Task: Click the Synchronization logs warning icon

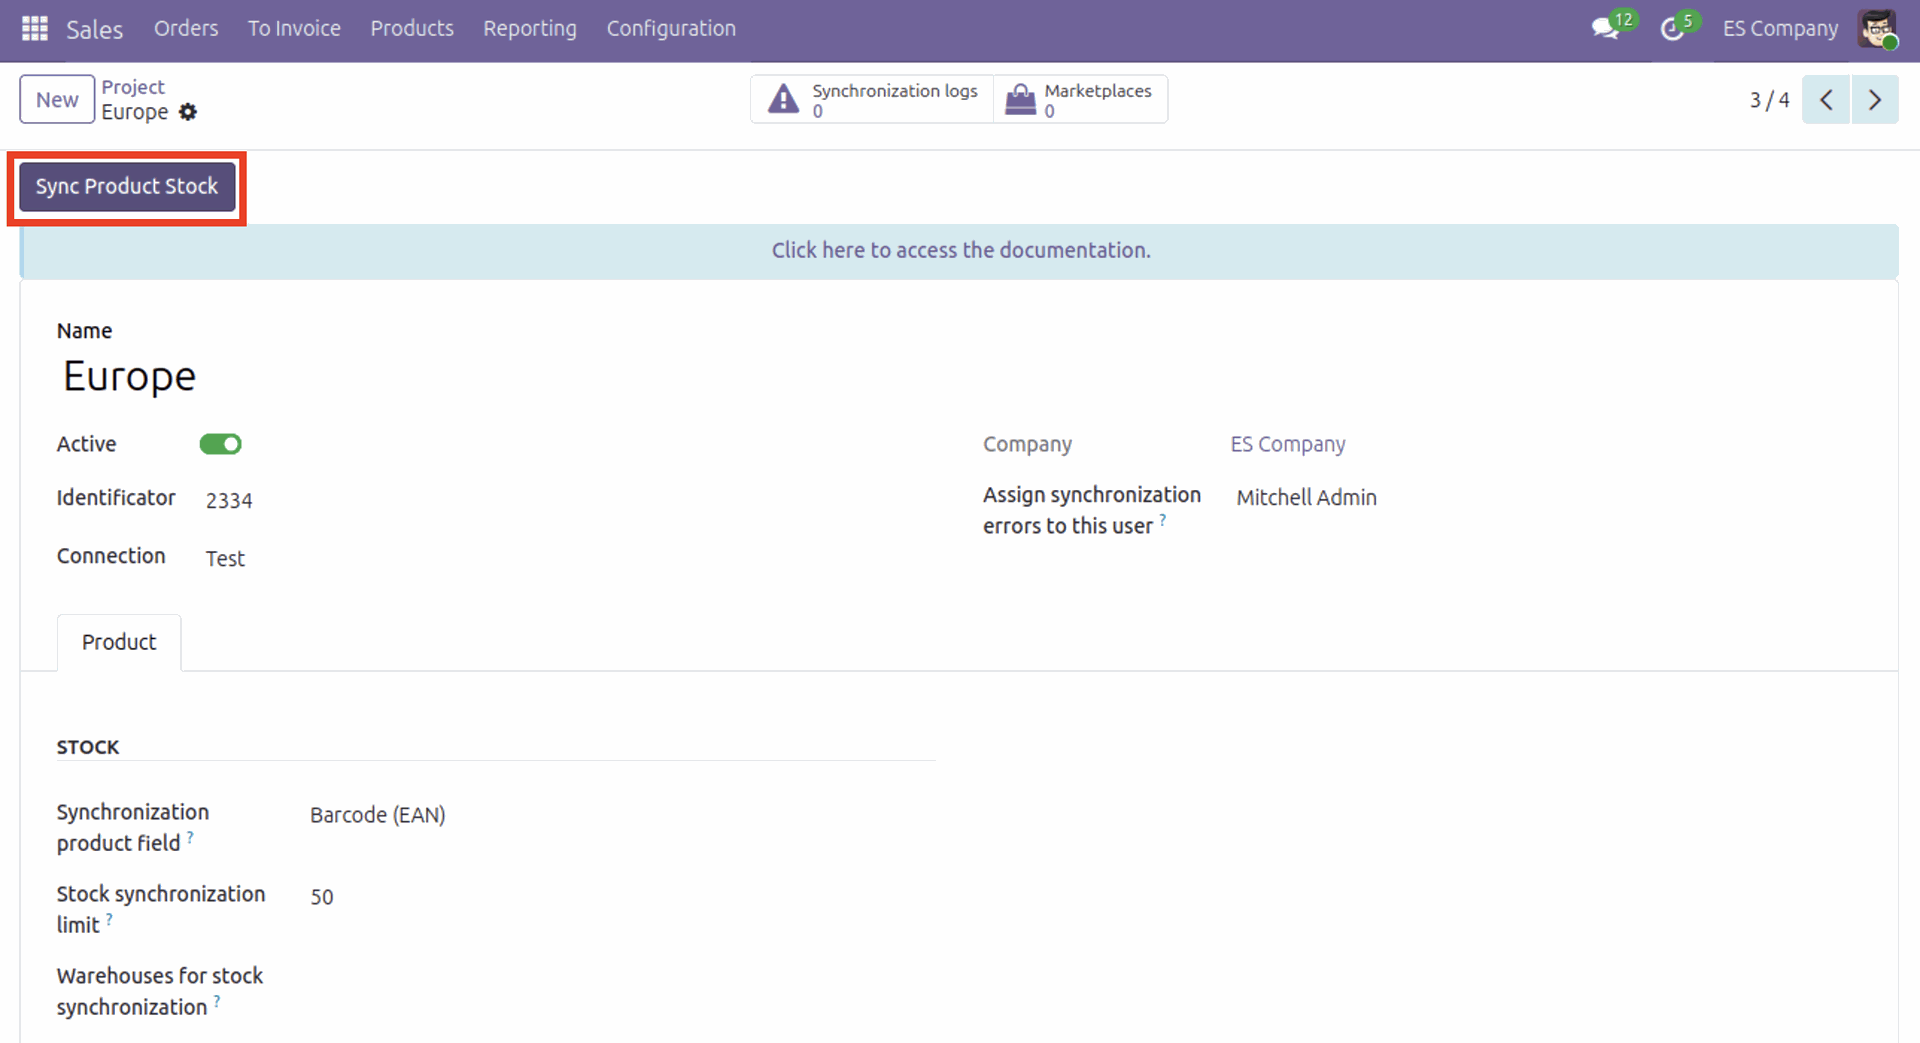Action: (783, 100)
